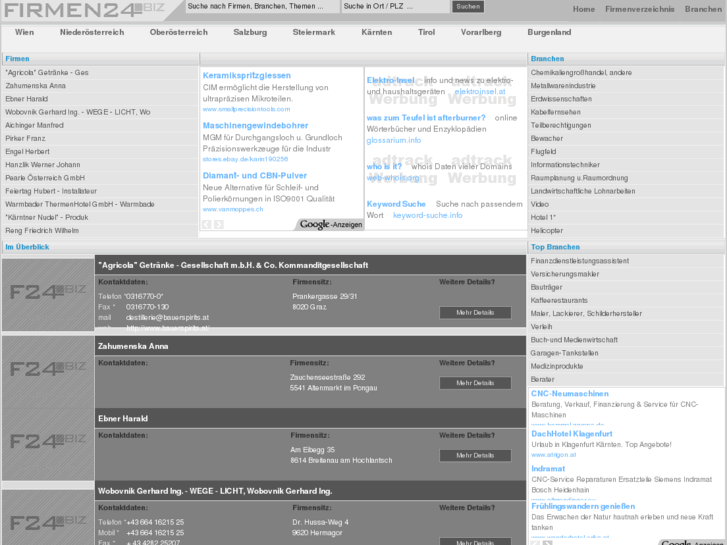Open the F24 thumbnail beside Zahumenska Anna

pos(48,372)
